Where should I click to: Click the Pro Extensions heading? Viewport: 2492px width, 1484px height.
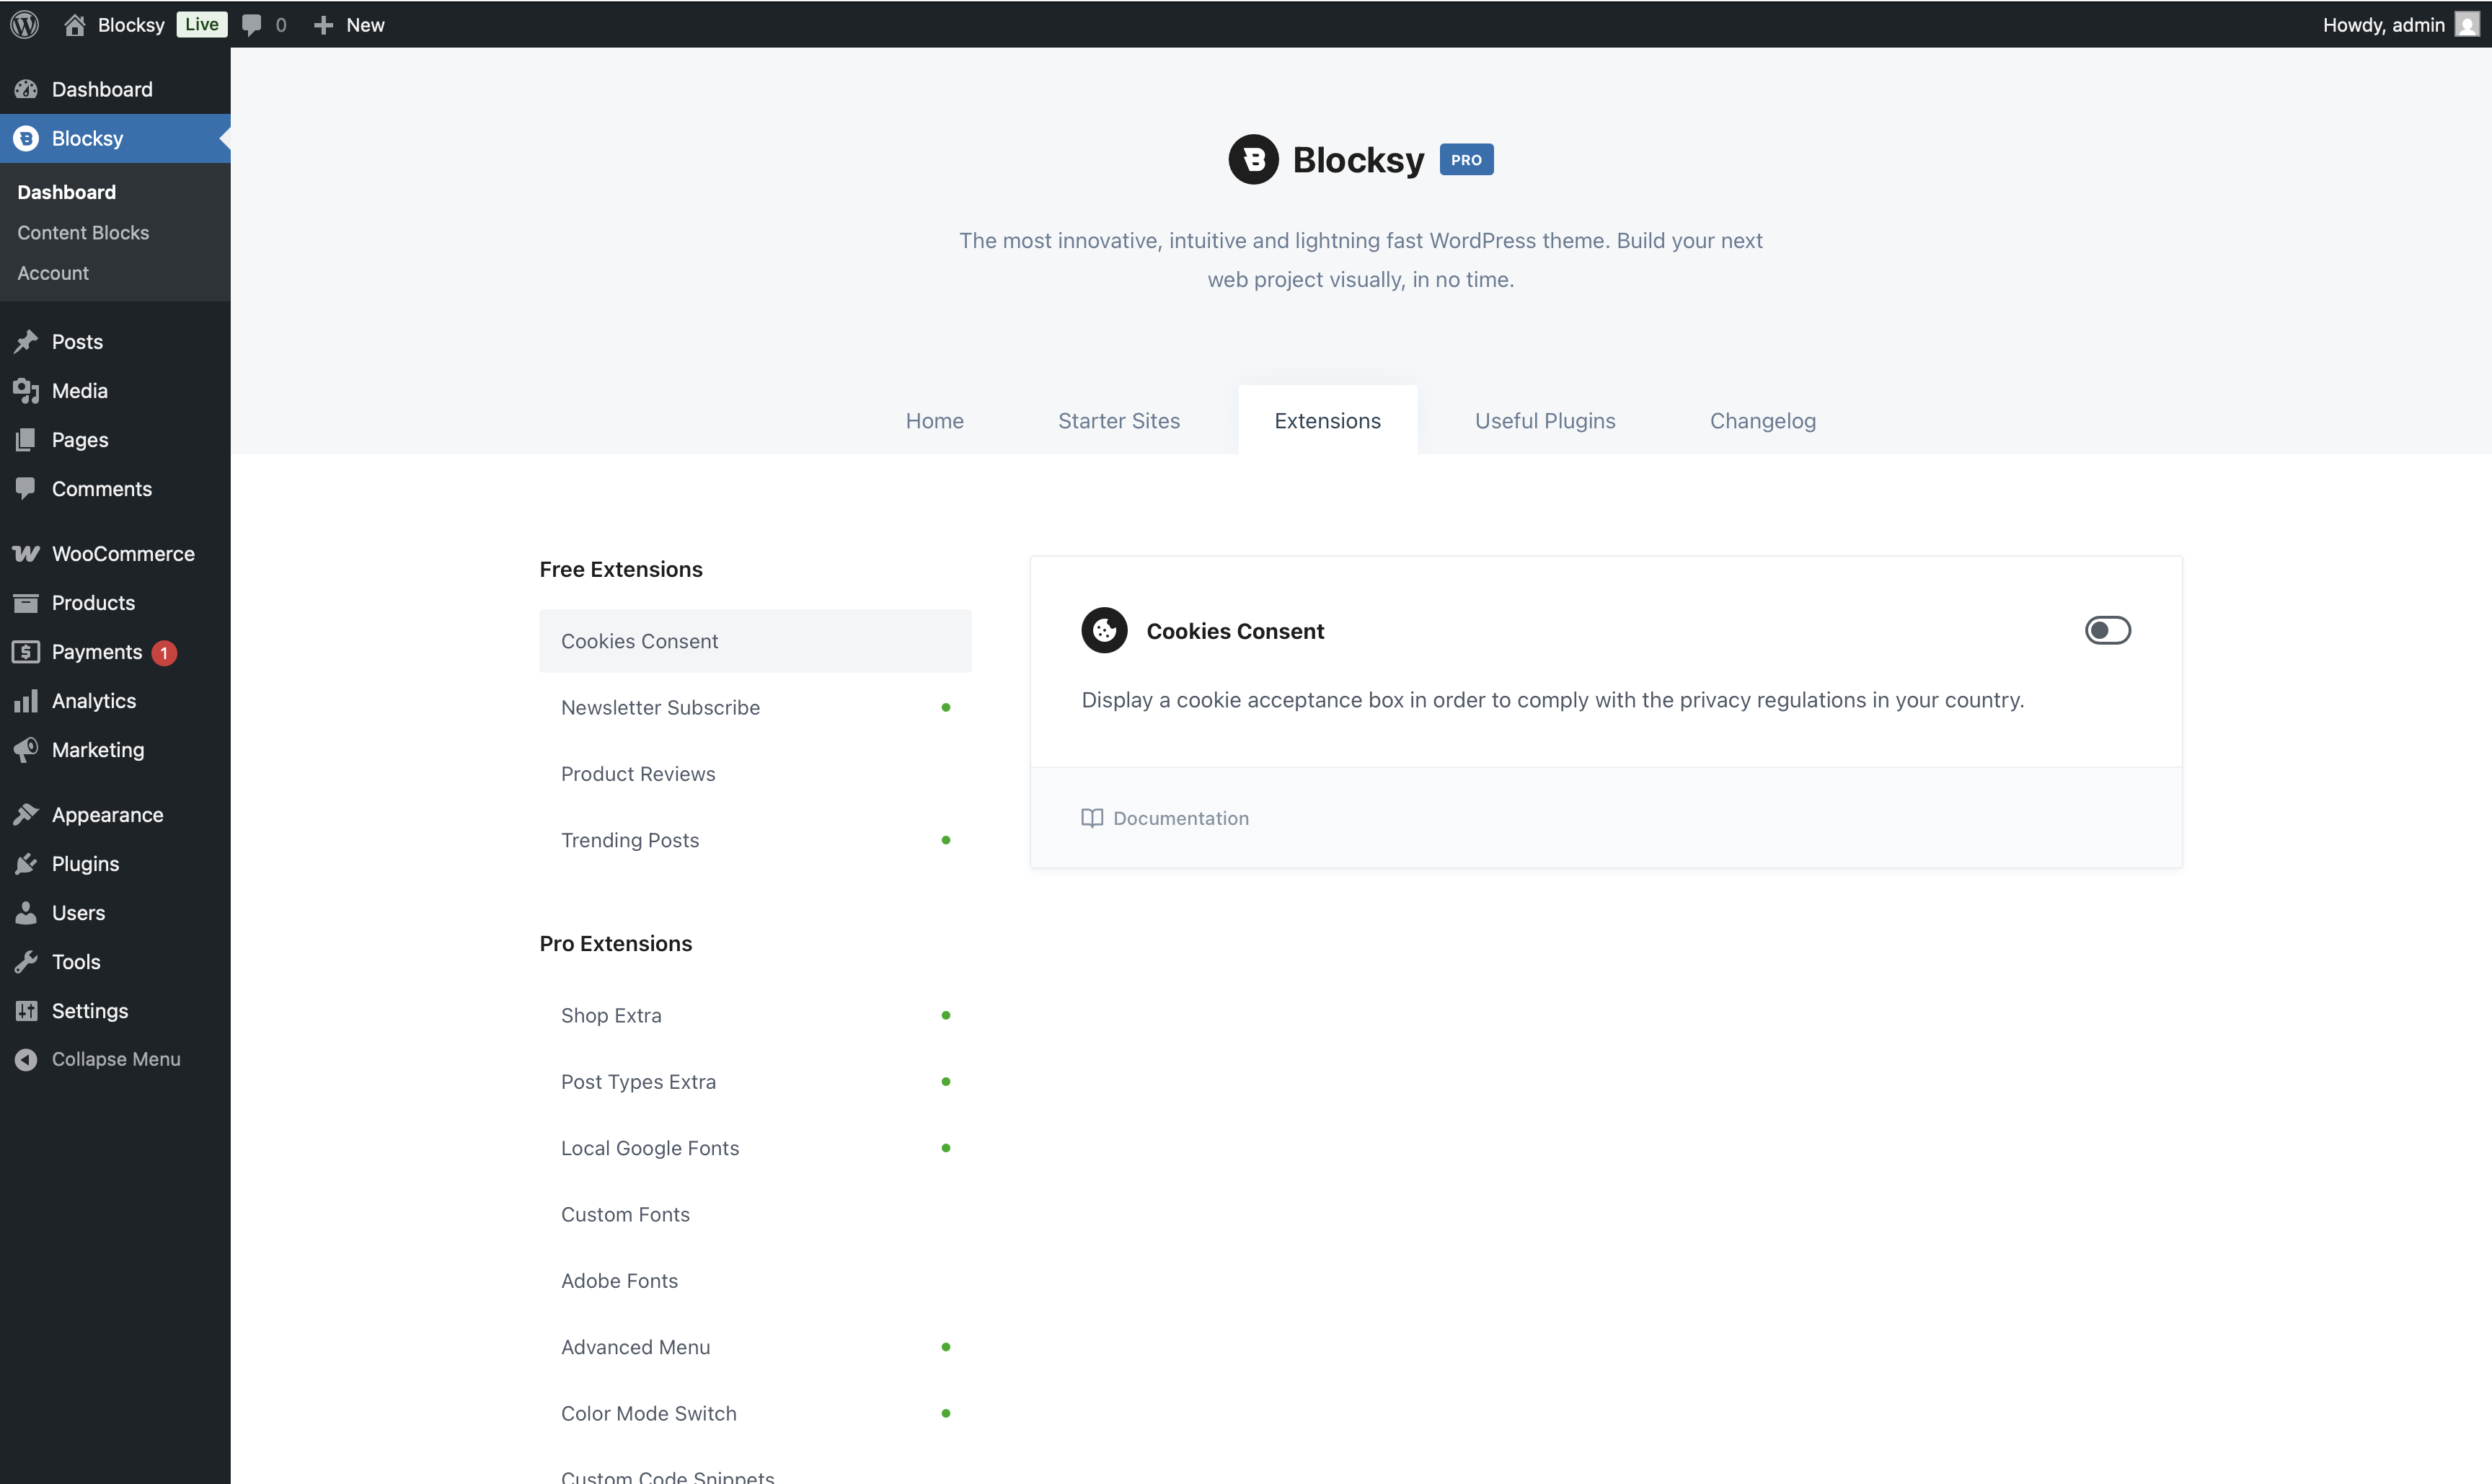pyautogui.click(x=616, y=944)
